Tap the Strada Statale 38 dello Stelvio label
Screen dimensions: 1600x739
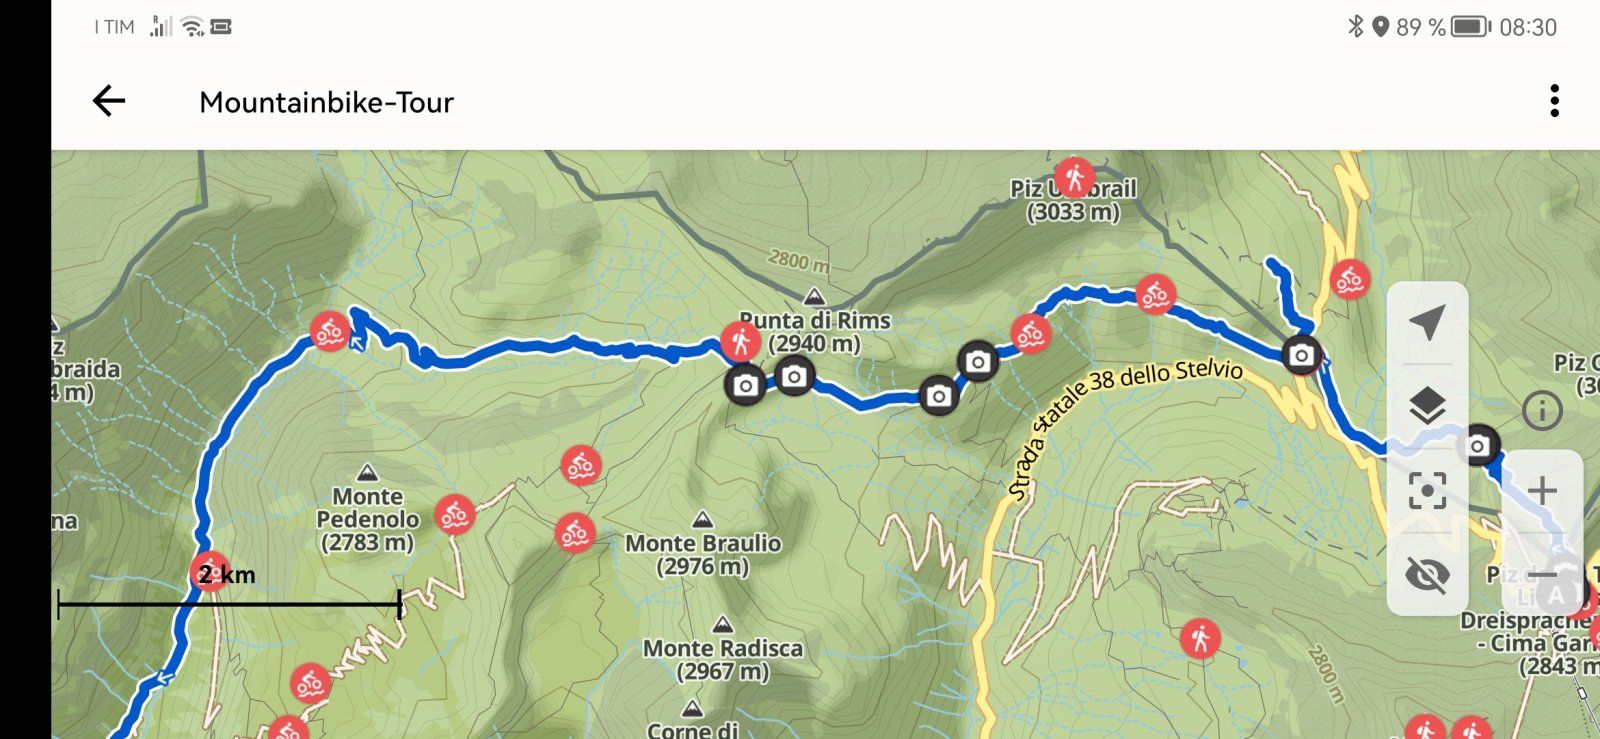[1125, 425]
